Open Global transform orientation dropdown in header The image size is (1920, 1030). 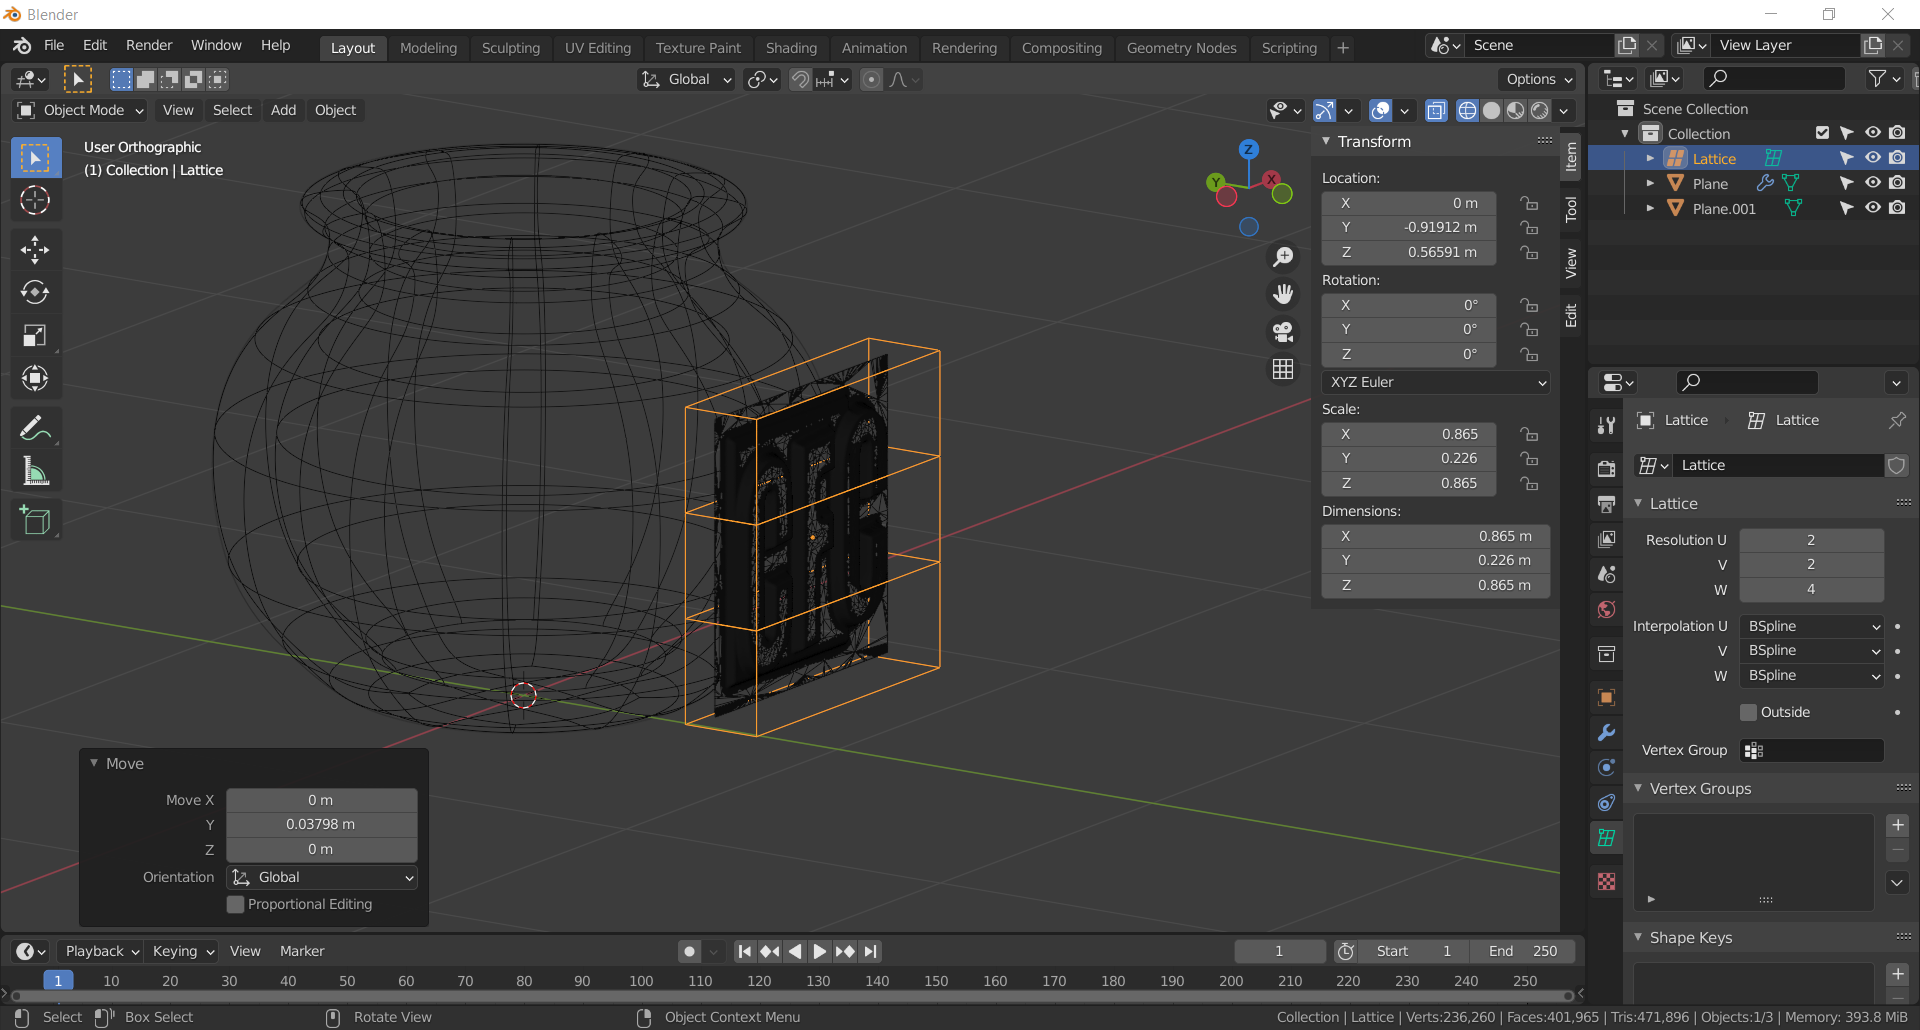pos(687,80)
